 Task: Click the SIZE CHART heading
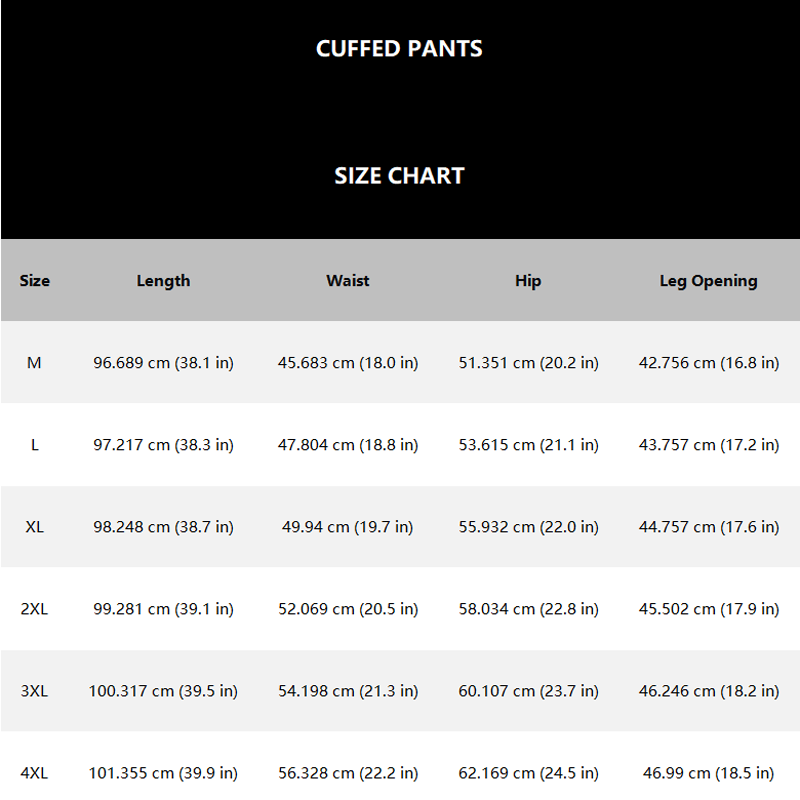(399, 176)
